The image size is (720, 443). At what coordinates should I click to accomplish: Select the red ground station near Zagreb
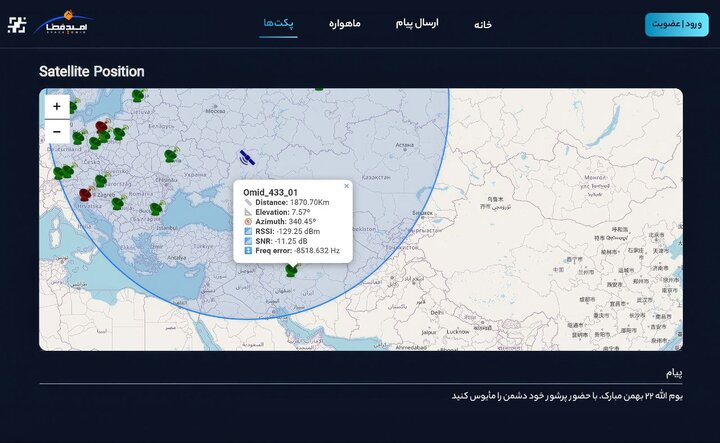(86, 194)
